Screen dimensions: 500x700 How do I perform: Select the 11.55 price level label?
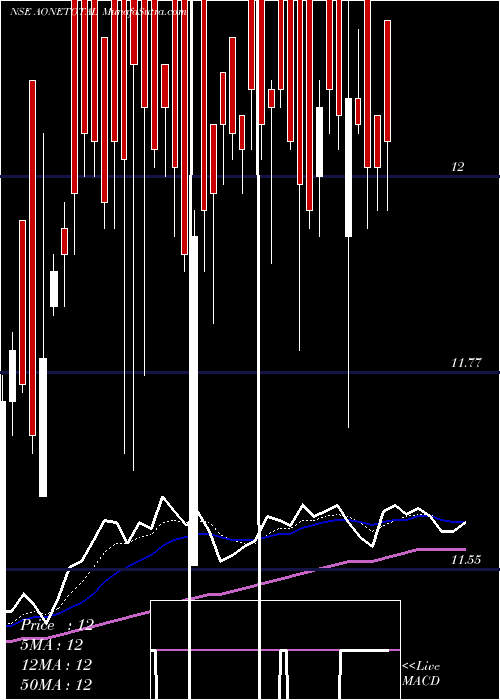pos(466,559)
